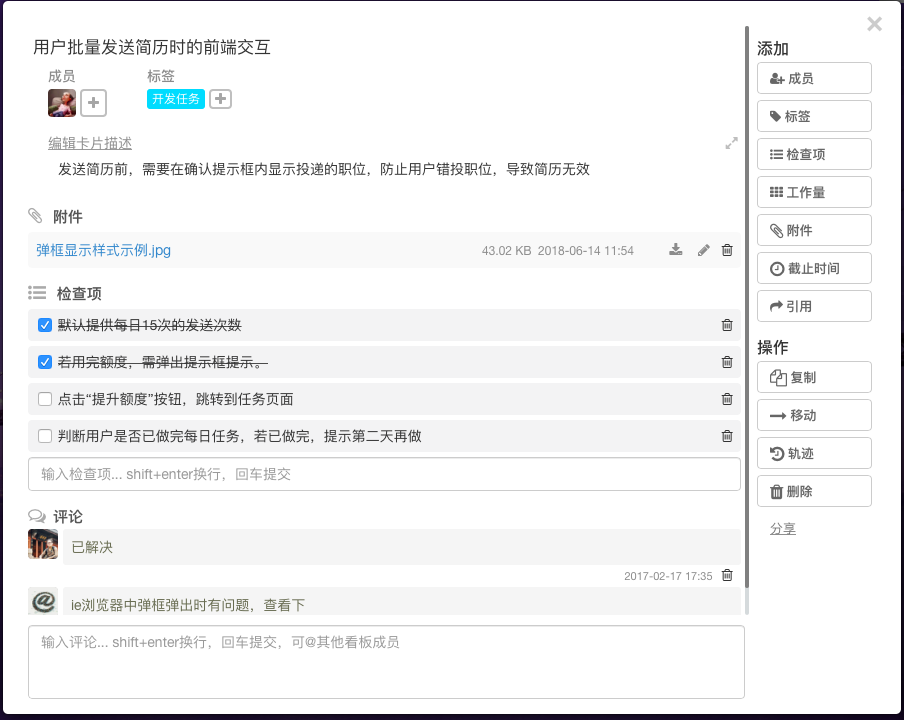Click the 开发任务 tag label

click(176, 99)
